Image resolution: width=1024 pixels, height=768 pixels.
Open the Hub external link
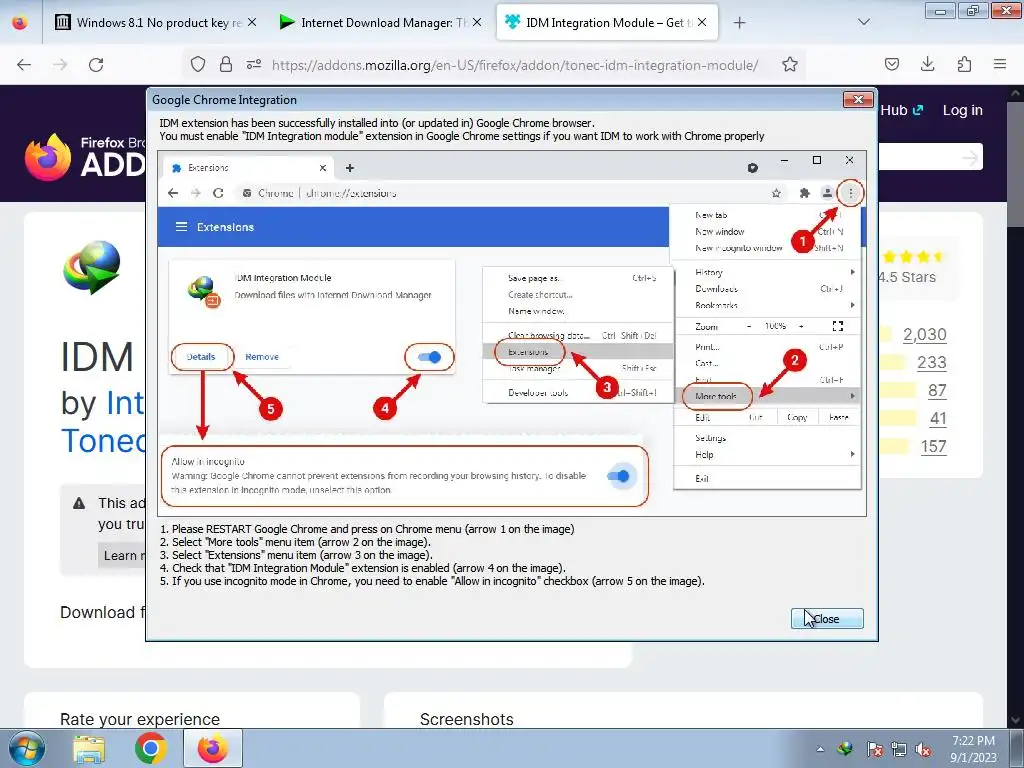901,110
